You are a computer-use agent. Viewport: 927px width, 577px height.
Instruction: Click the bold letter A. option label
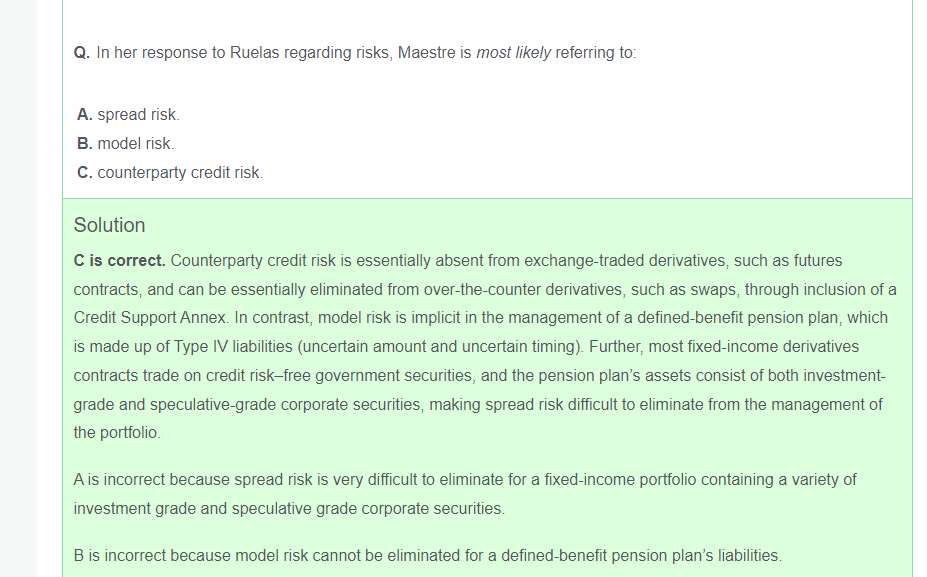pyautogui.click(x=85, y=114)
